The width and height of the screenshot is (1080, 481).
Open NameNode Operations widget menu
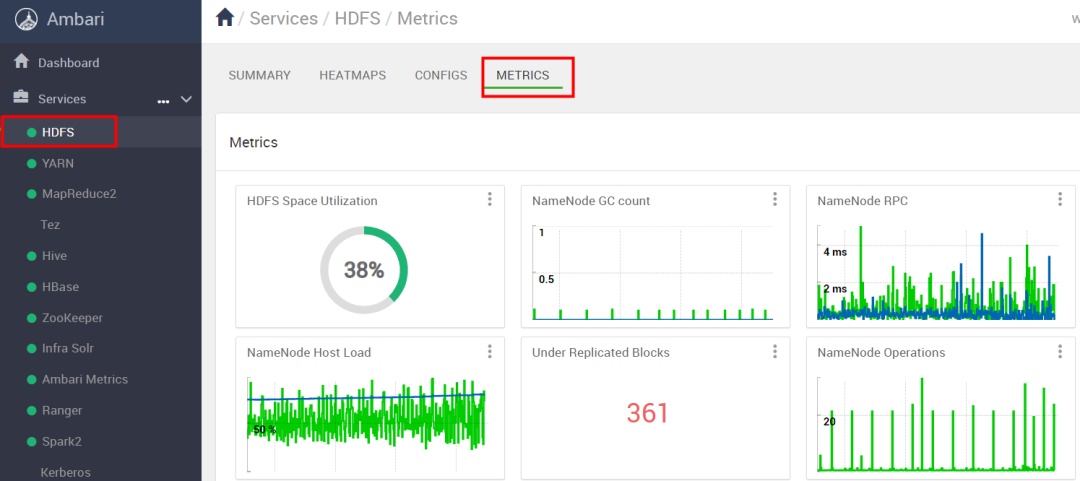(1060, 351)
